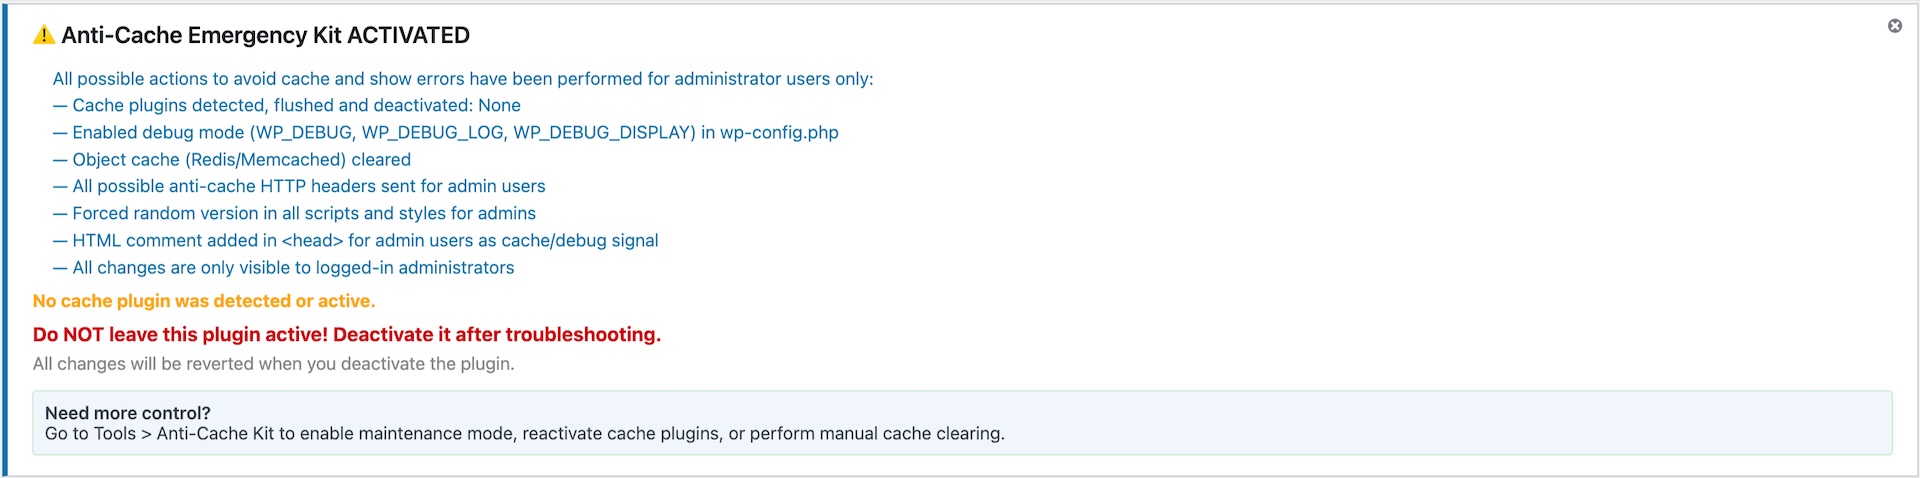Click the gray "All changes will be reverted" text
Screen dimensions: 1920x478
coord(273,364)
